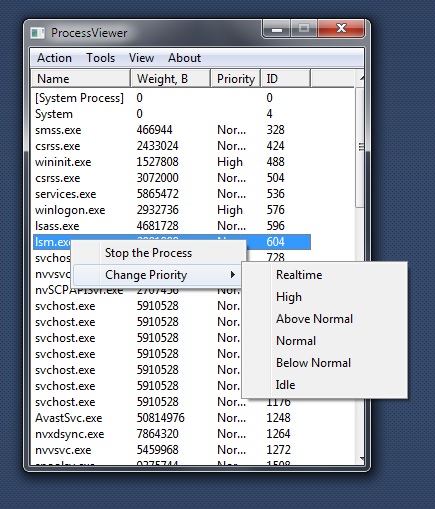Select csrss.exe with ID 504
The height and width of the screenshot is (509, 435).
coord(172,178)
